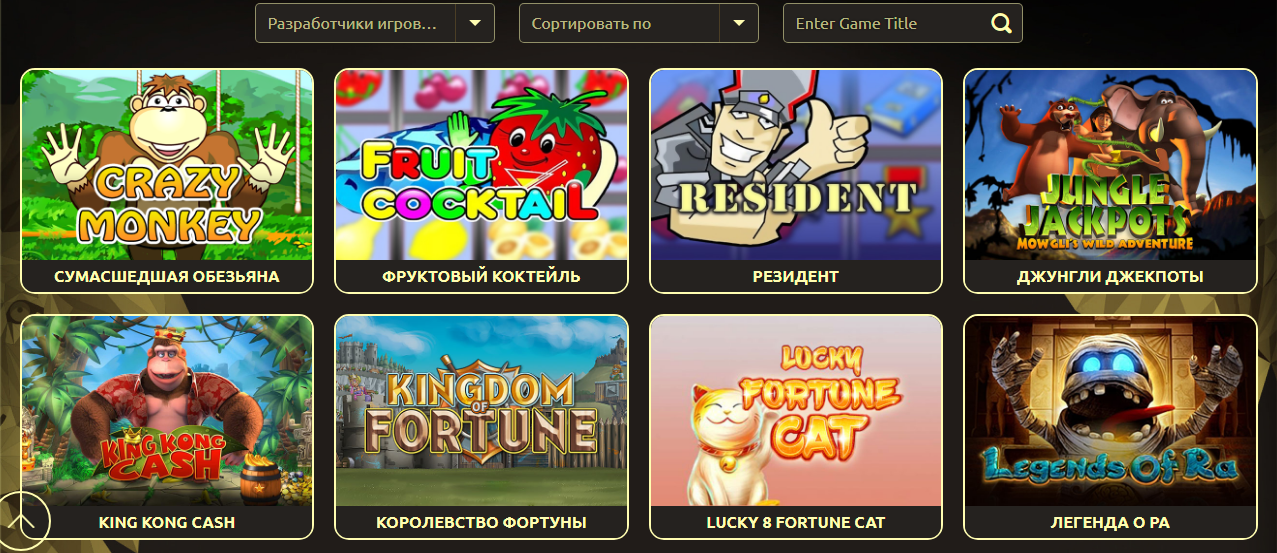Click the 'ДЖУНГЛИ ДЖЕКПОТЫ' title label
This screenshot has height=553, width=1277.
[1110, 277]
